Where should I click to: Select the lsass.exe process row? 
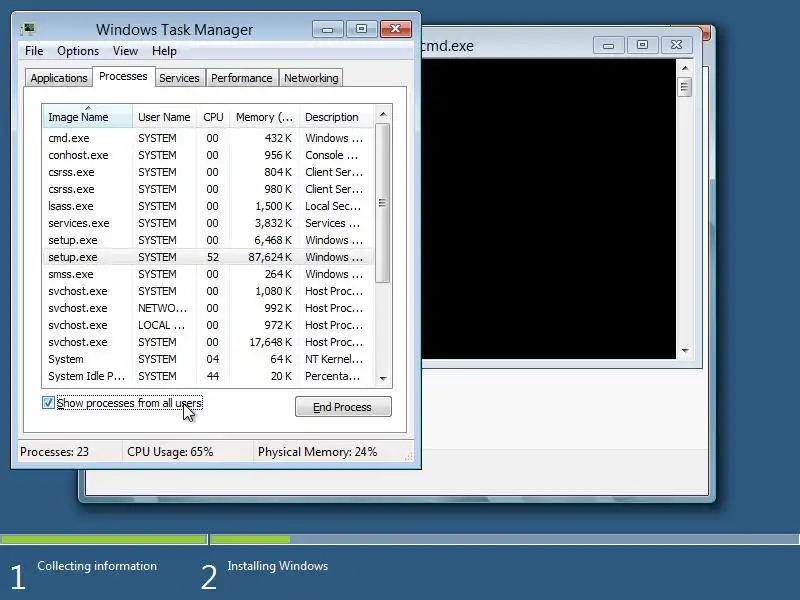(208, 206)
